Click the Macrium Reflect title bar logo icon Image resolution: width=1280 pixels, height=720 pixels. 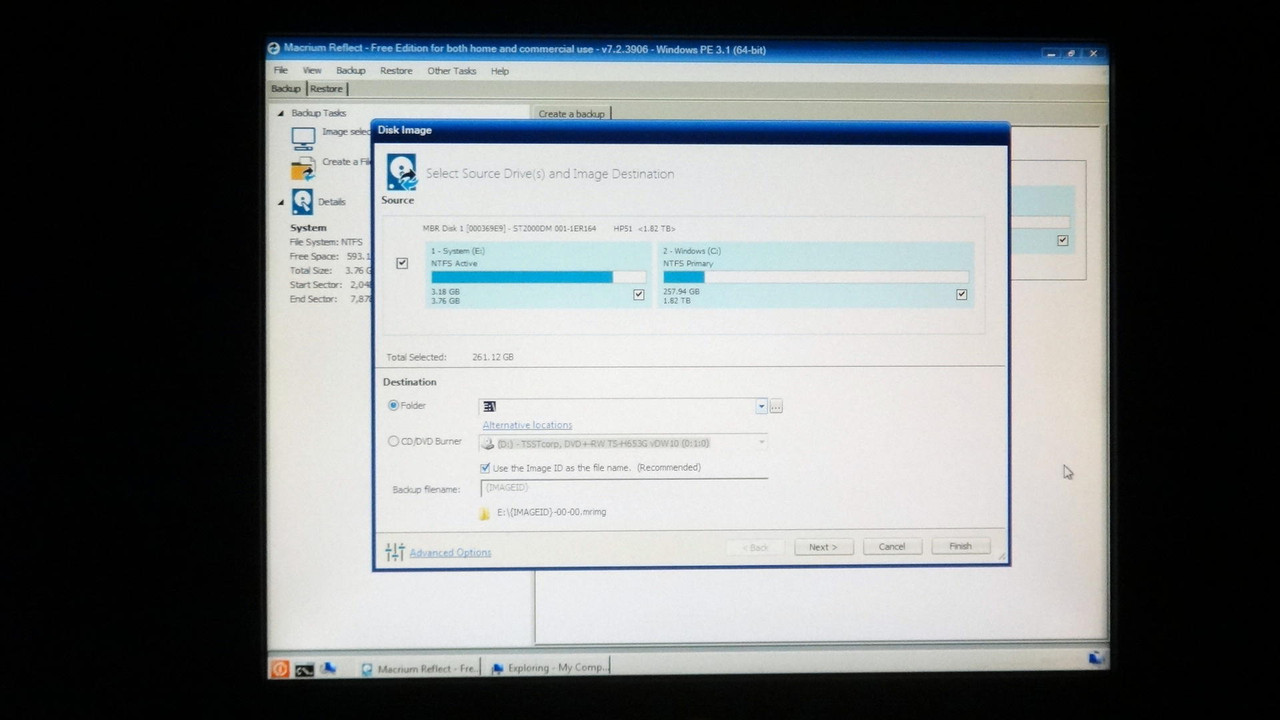[x=273, y=49]
